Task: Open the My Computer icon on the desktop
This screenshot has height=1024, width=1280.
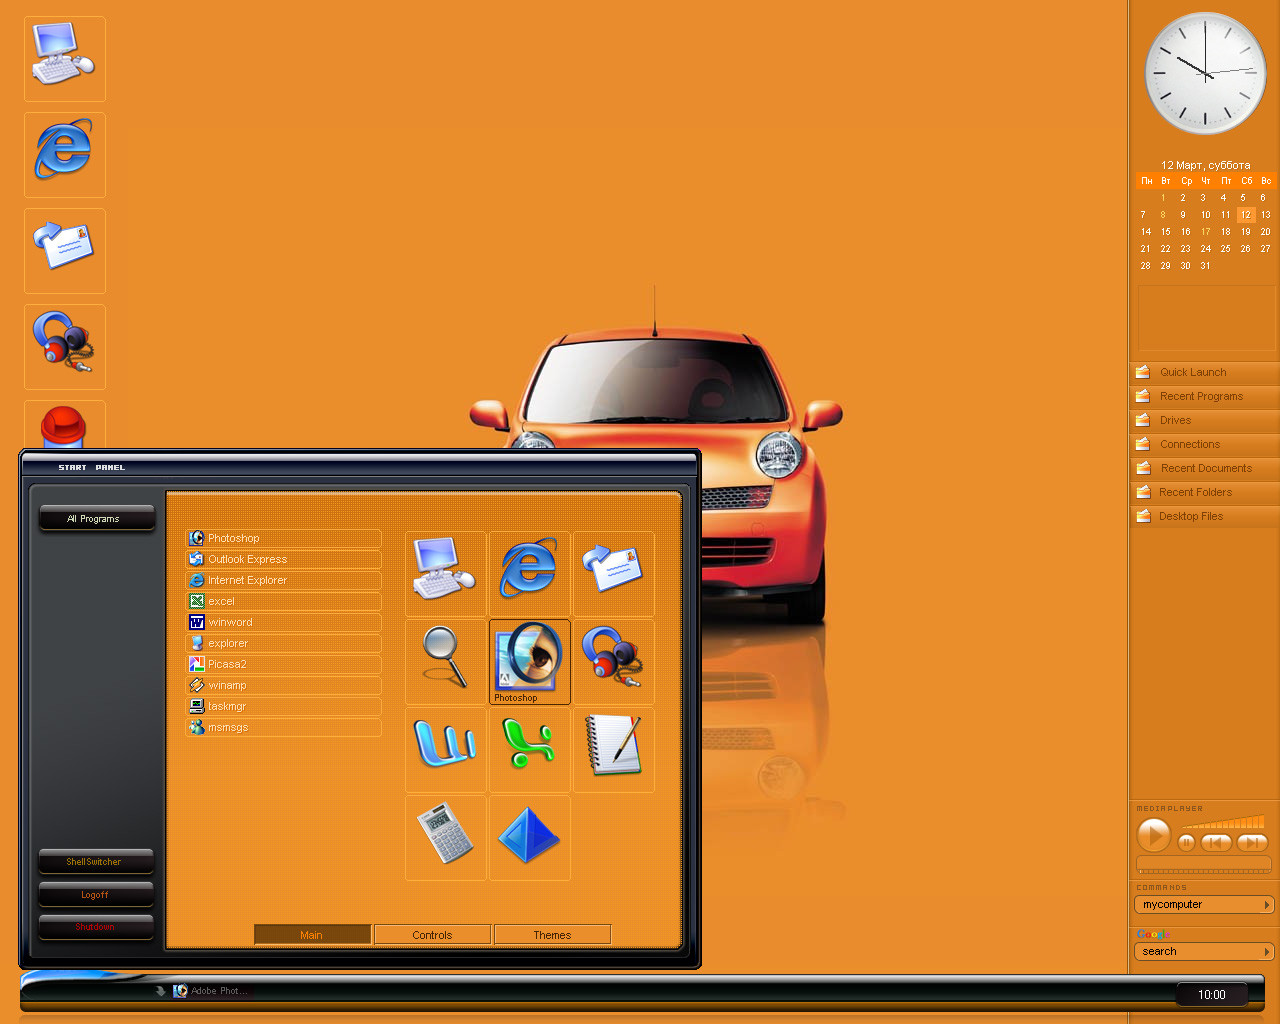Action: [x=64, y=58]
